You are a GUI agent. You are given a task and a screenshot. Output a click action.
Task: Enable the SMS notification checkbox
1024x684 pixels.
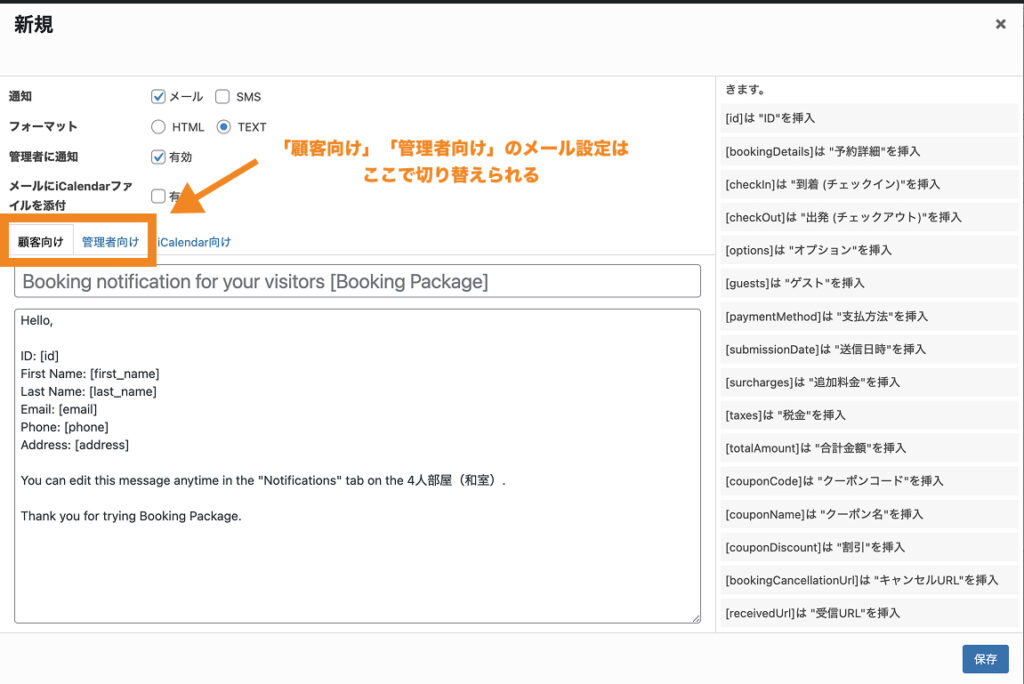(x=223, y=97)
